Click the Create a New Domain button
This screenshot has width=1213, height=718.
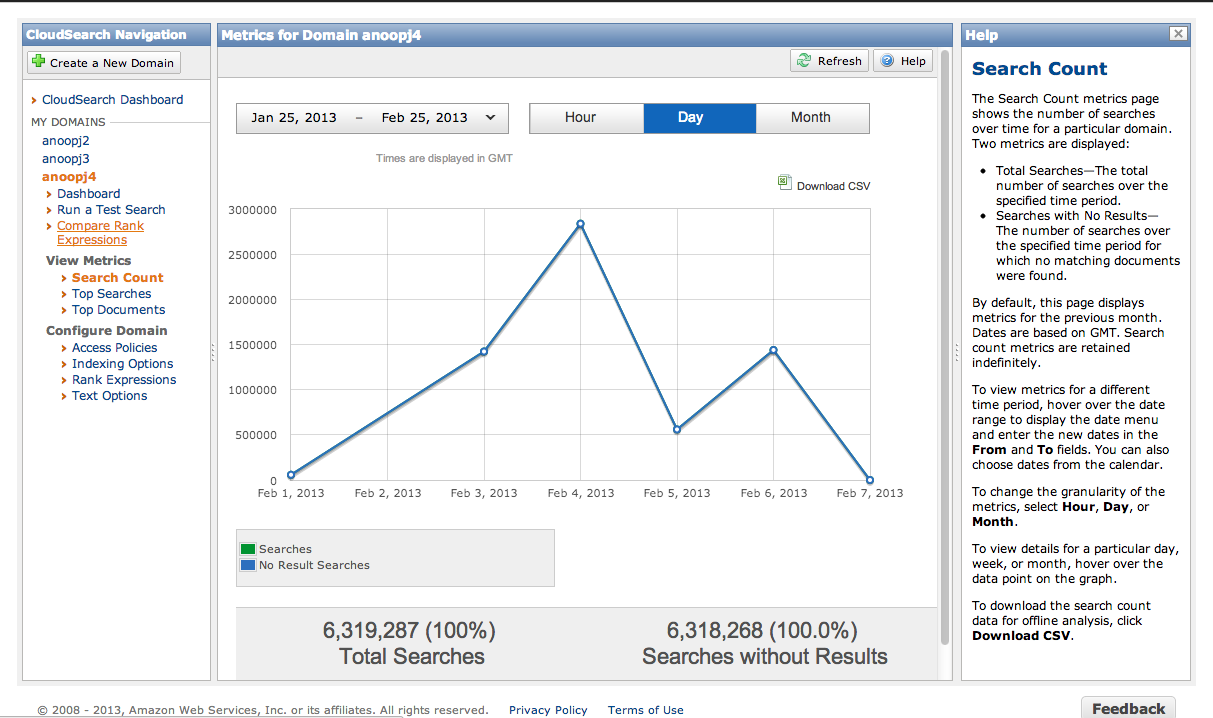click(x=104, y=62)
